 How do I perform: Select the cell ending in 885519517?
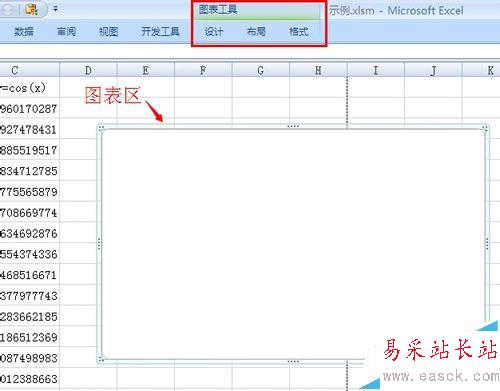point(29,150)
